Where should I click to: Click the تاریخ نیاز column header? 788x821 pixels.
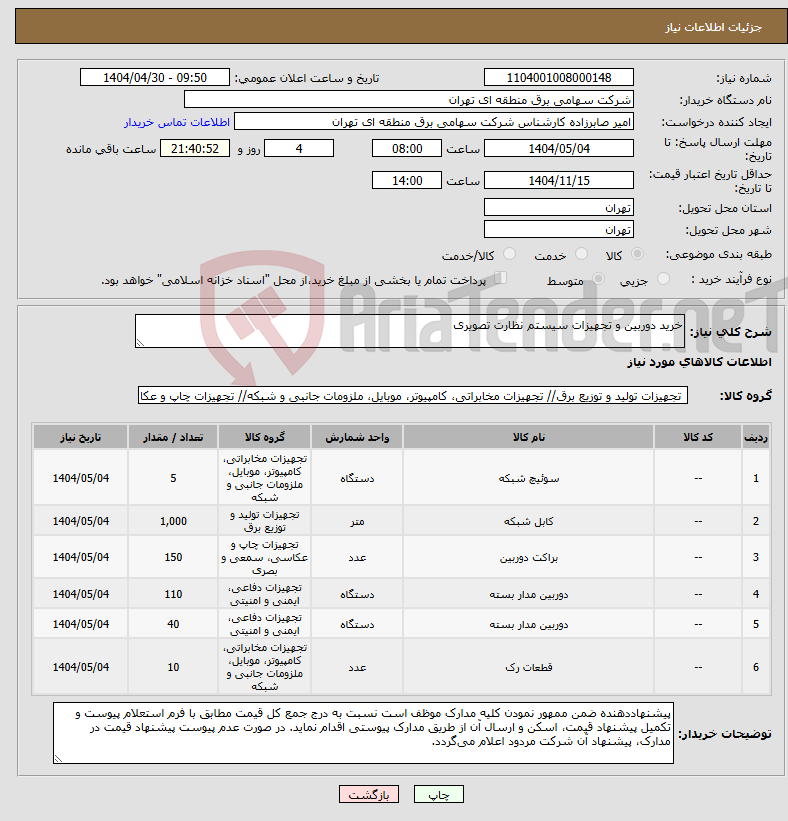click(x=81, y=437)
